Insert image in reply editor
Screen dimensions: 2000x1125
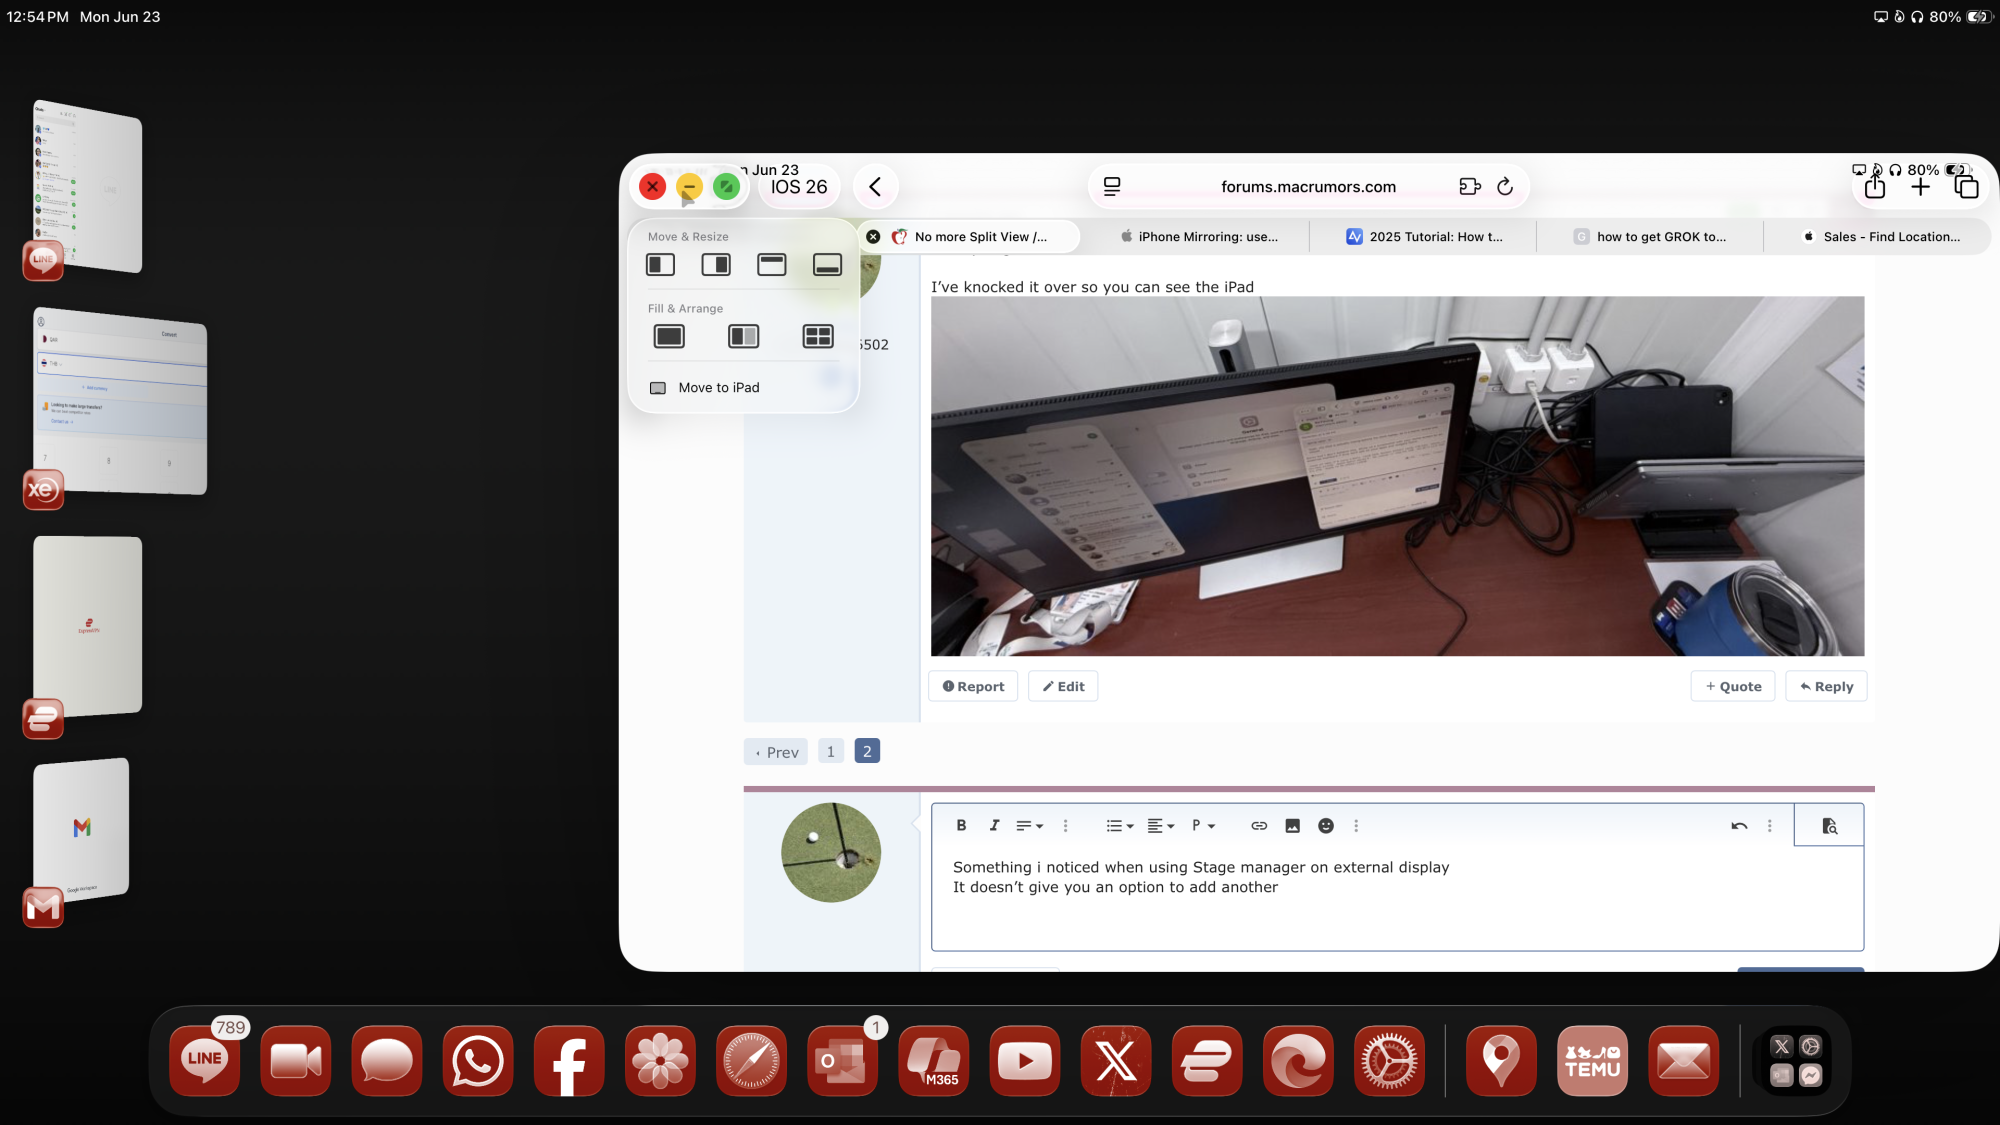[1292, 826]
